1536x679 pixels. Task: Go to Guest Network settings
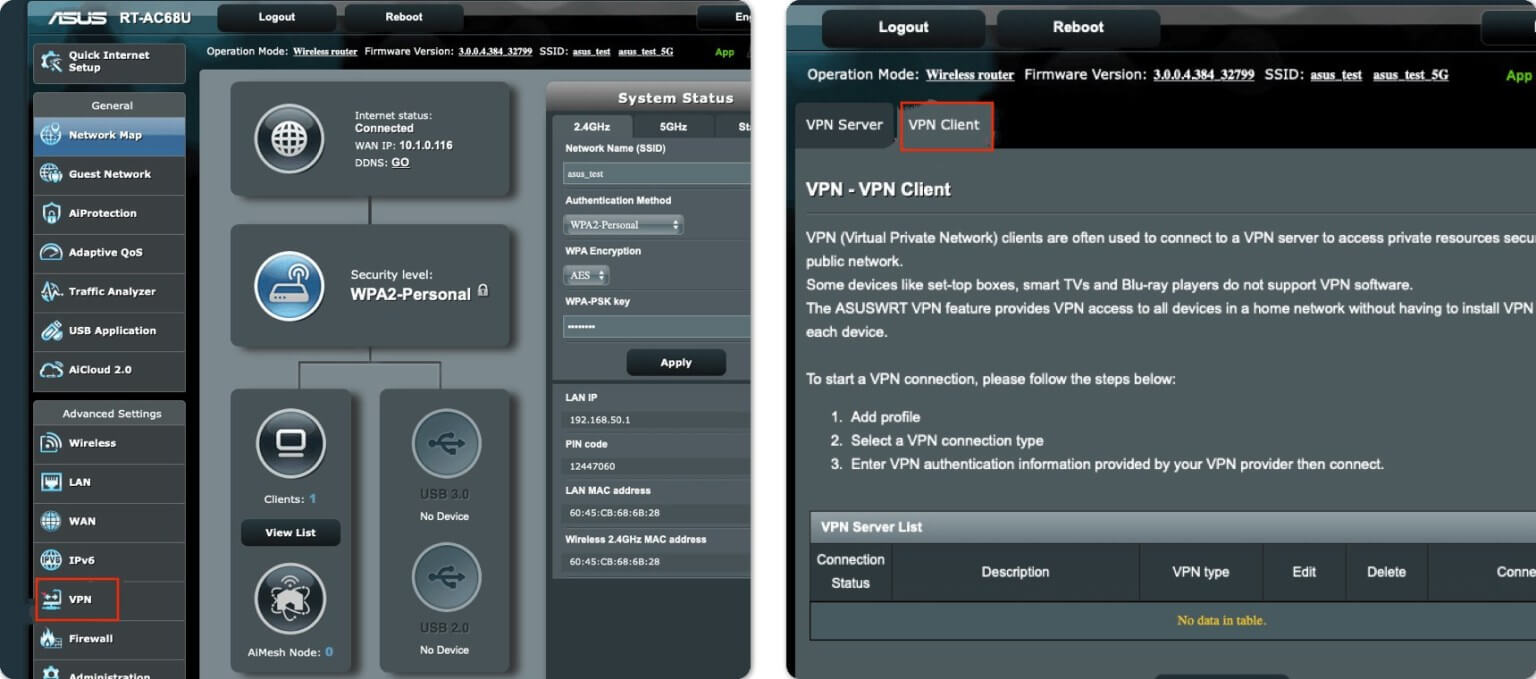click(x=110, y=175)
